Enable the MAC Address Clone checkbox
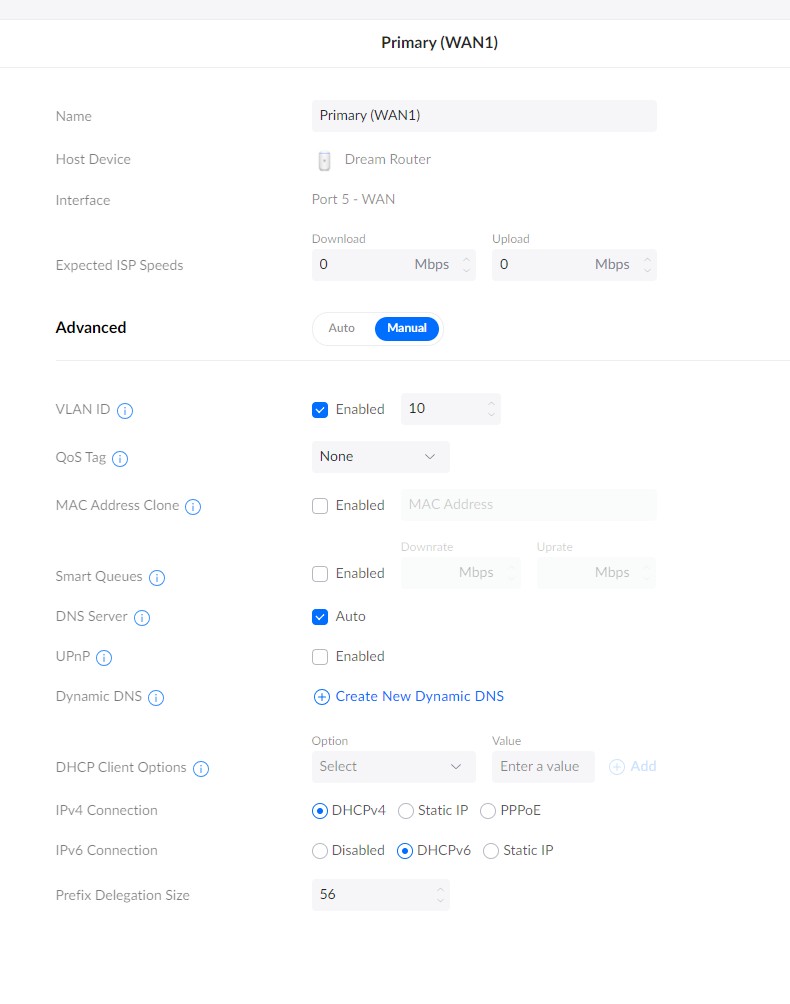 320,506
